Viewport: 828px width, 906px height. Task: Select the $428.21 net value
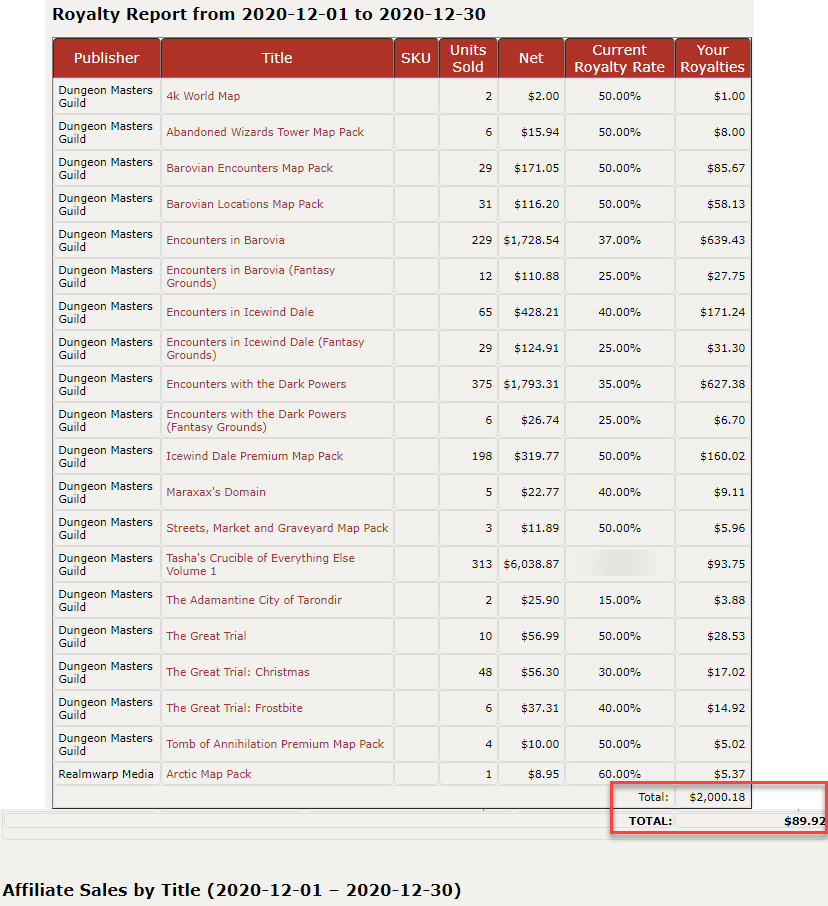coord(537,312)
